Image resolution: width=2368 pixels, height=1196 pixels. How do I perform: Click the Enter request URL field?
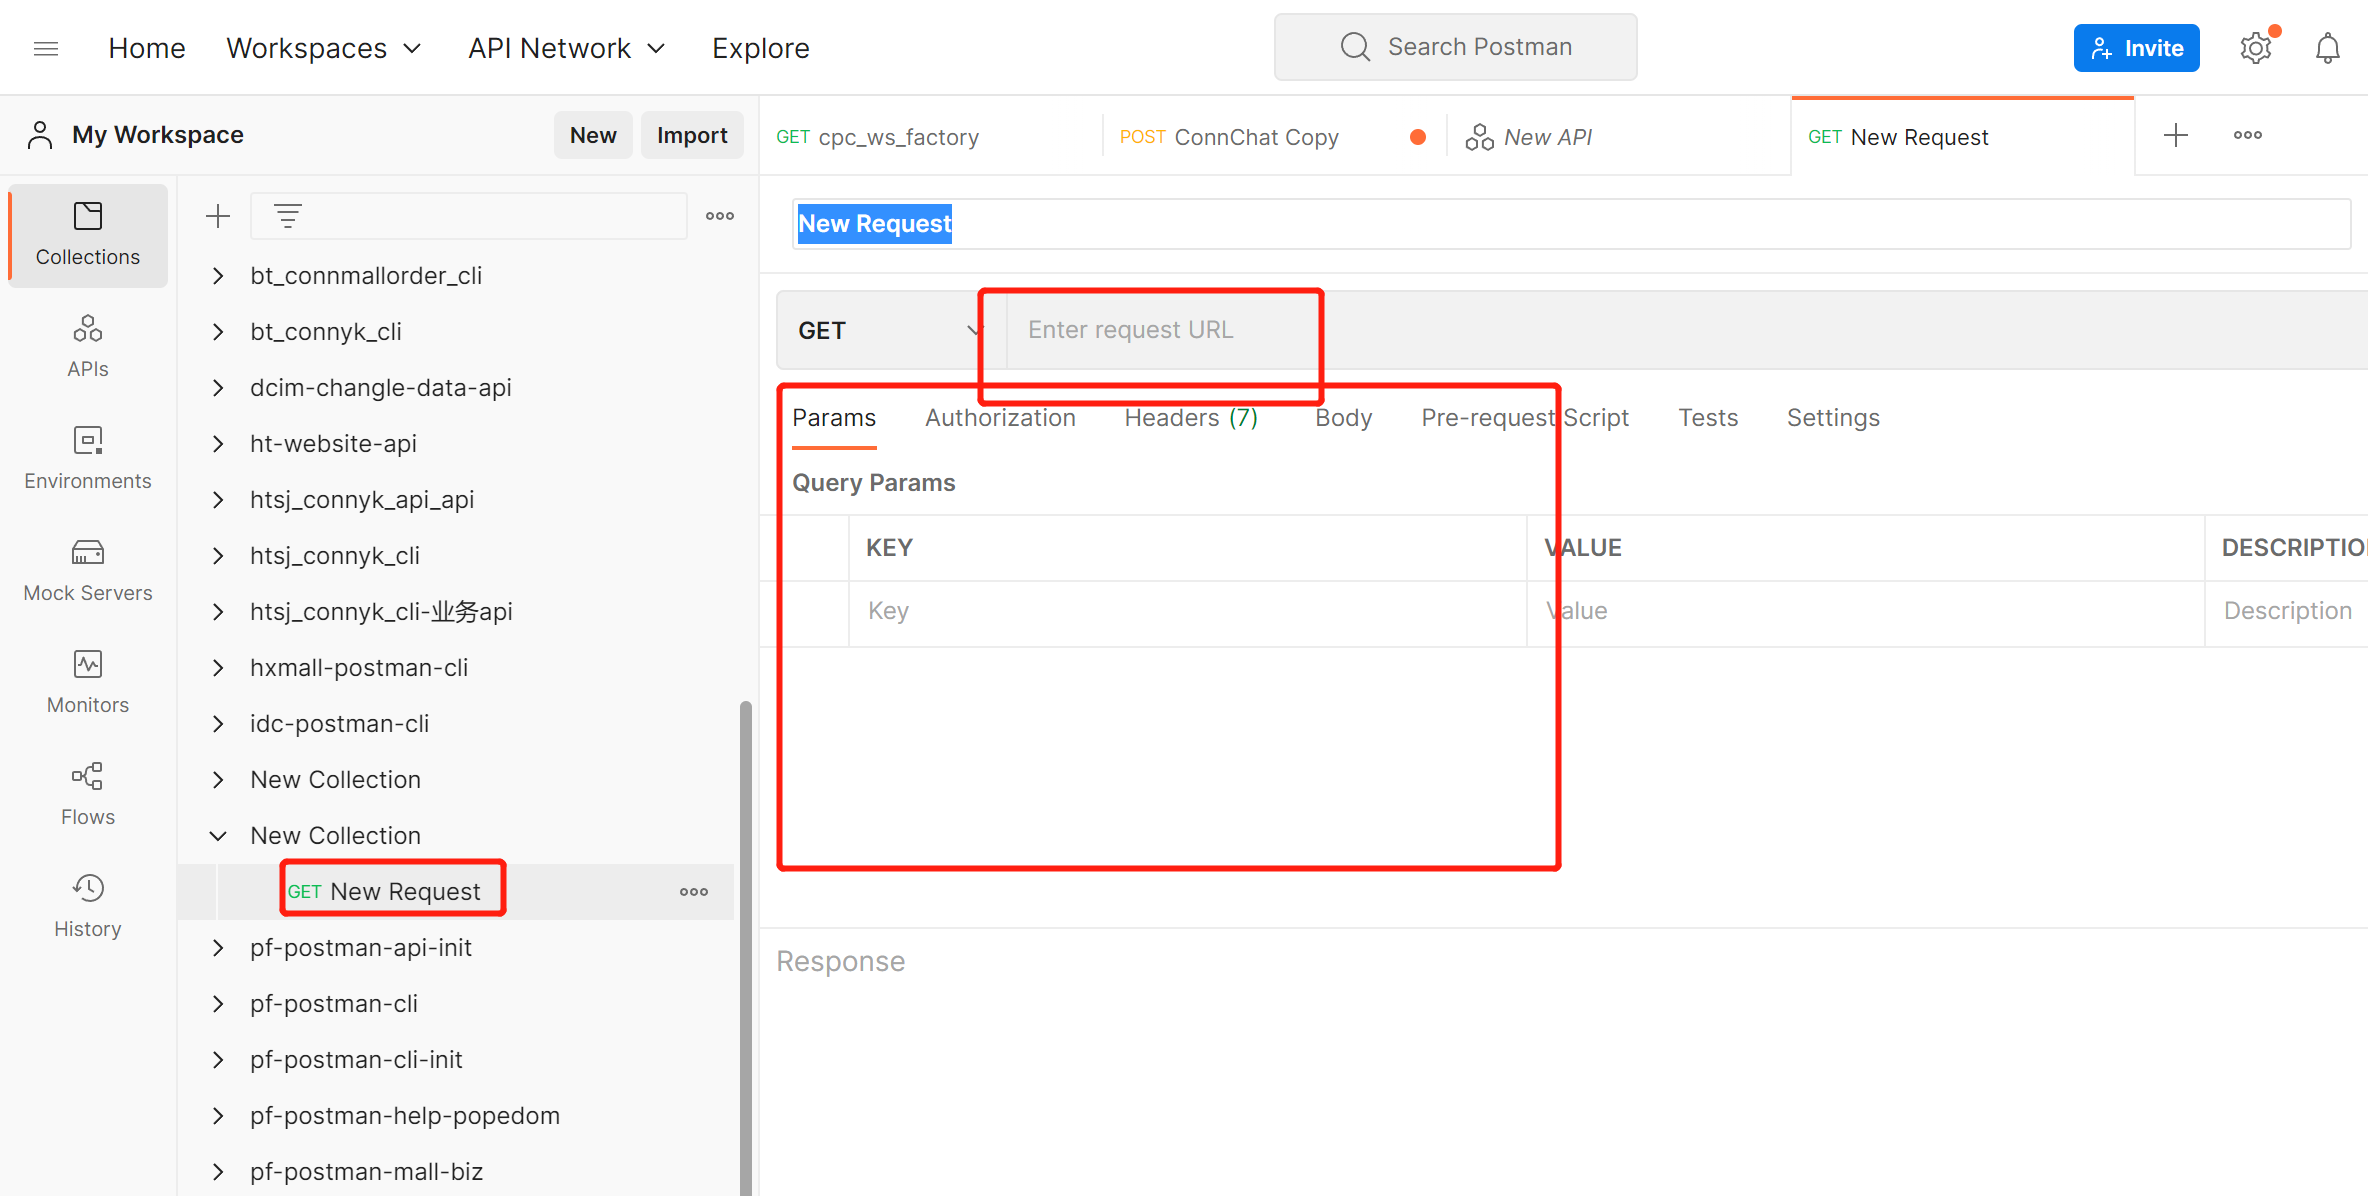tap(1686, 330)
